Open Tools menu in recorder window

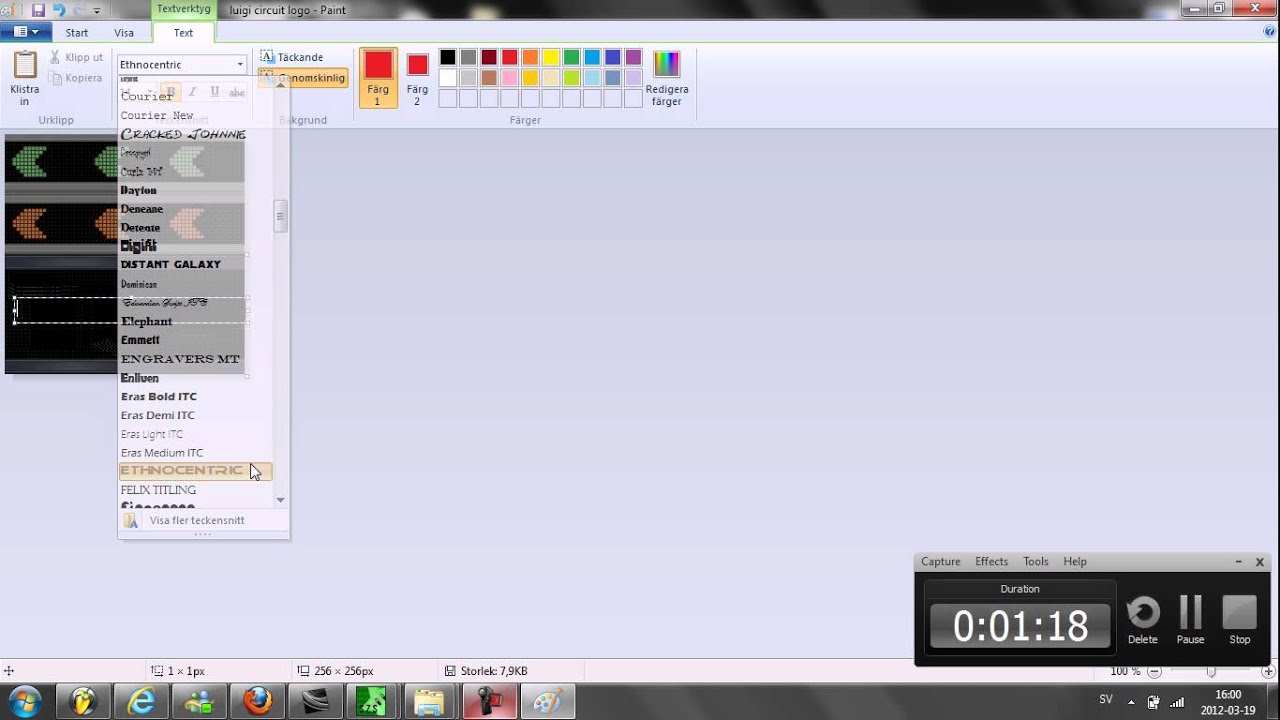pyautogui.click(x=1036, y=561)
